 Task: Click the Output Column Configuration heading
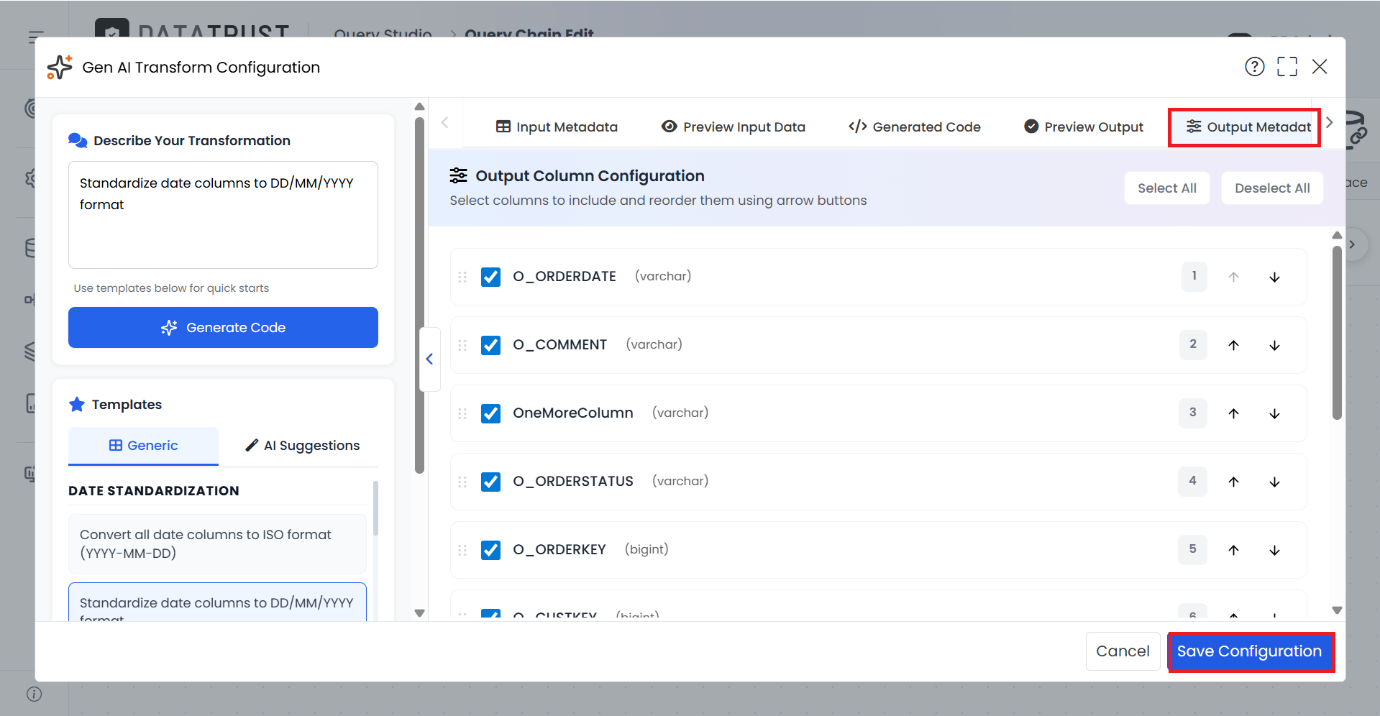(x=590, y=176)
